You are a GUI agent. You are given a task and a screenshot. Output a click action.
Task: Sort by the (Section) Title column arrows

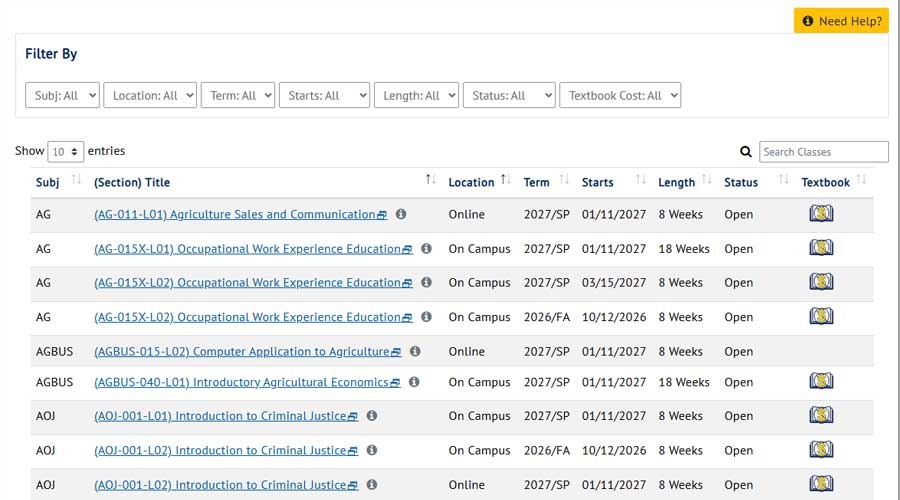pos(430,180)
